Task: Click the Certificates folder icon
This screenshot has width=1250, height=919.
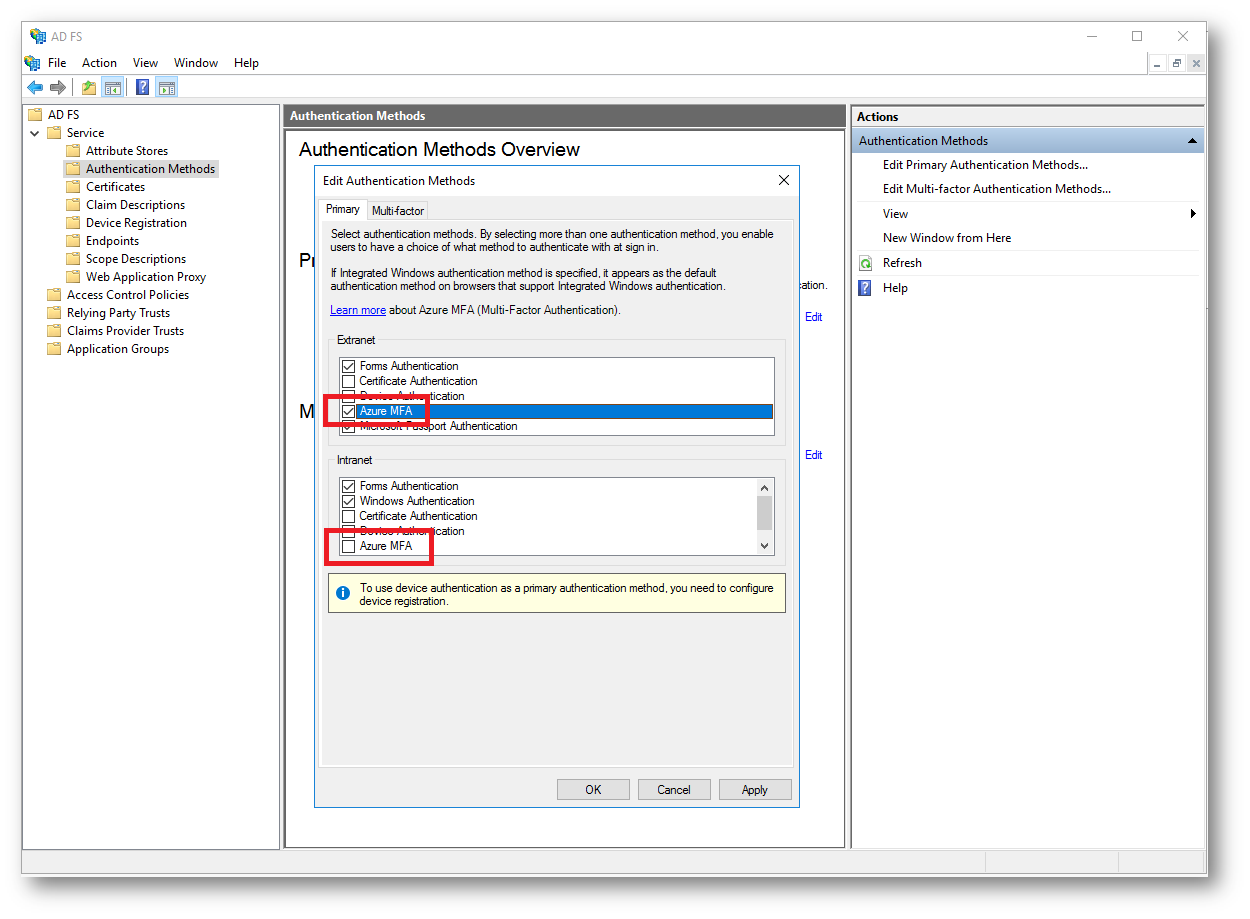Action: 73,187
